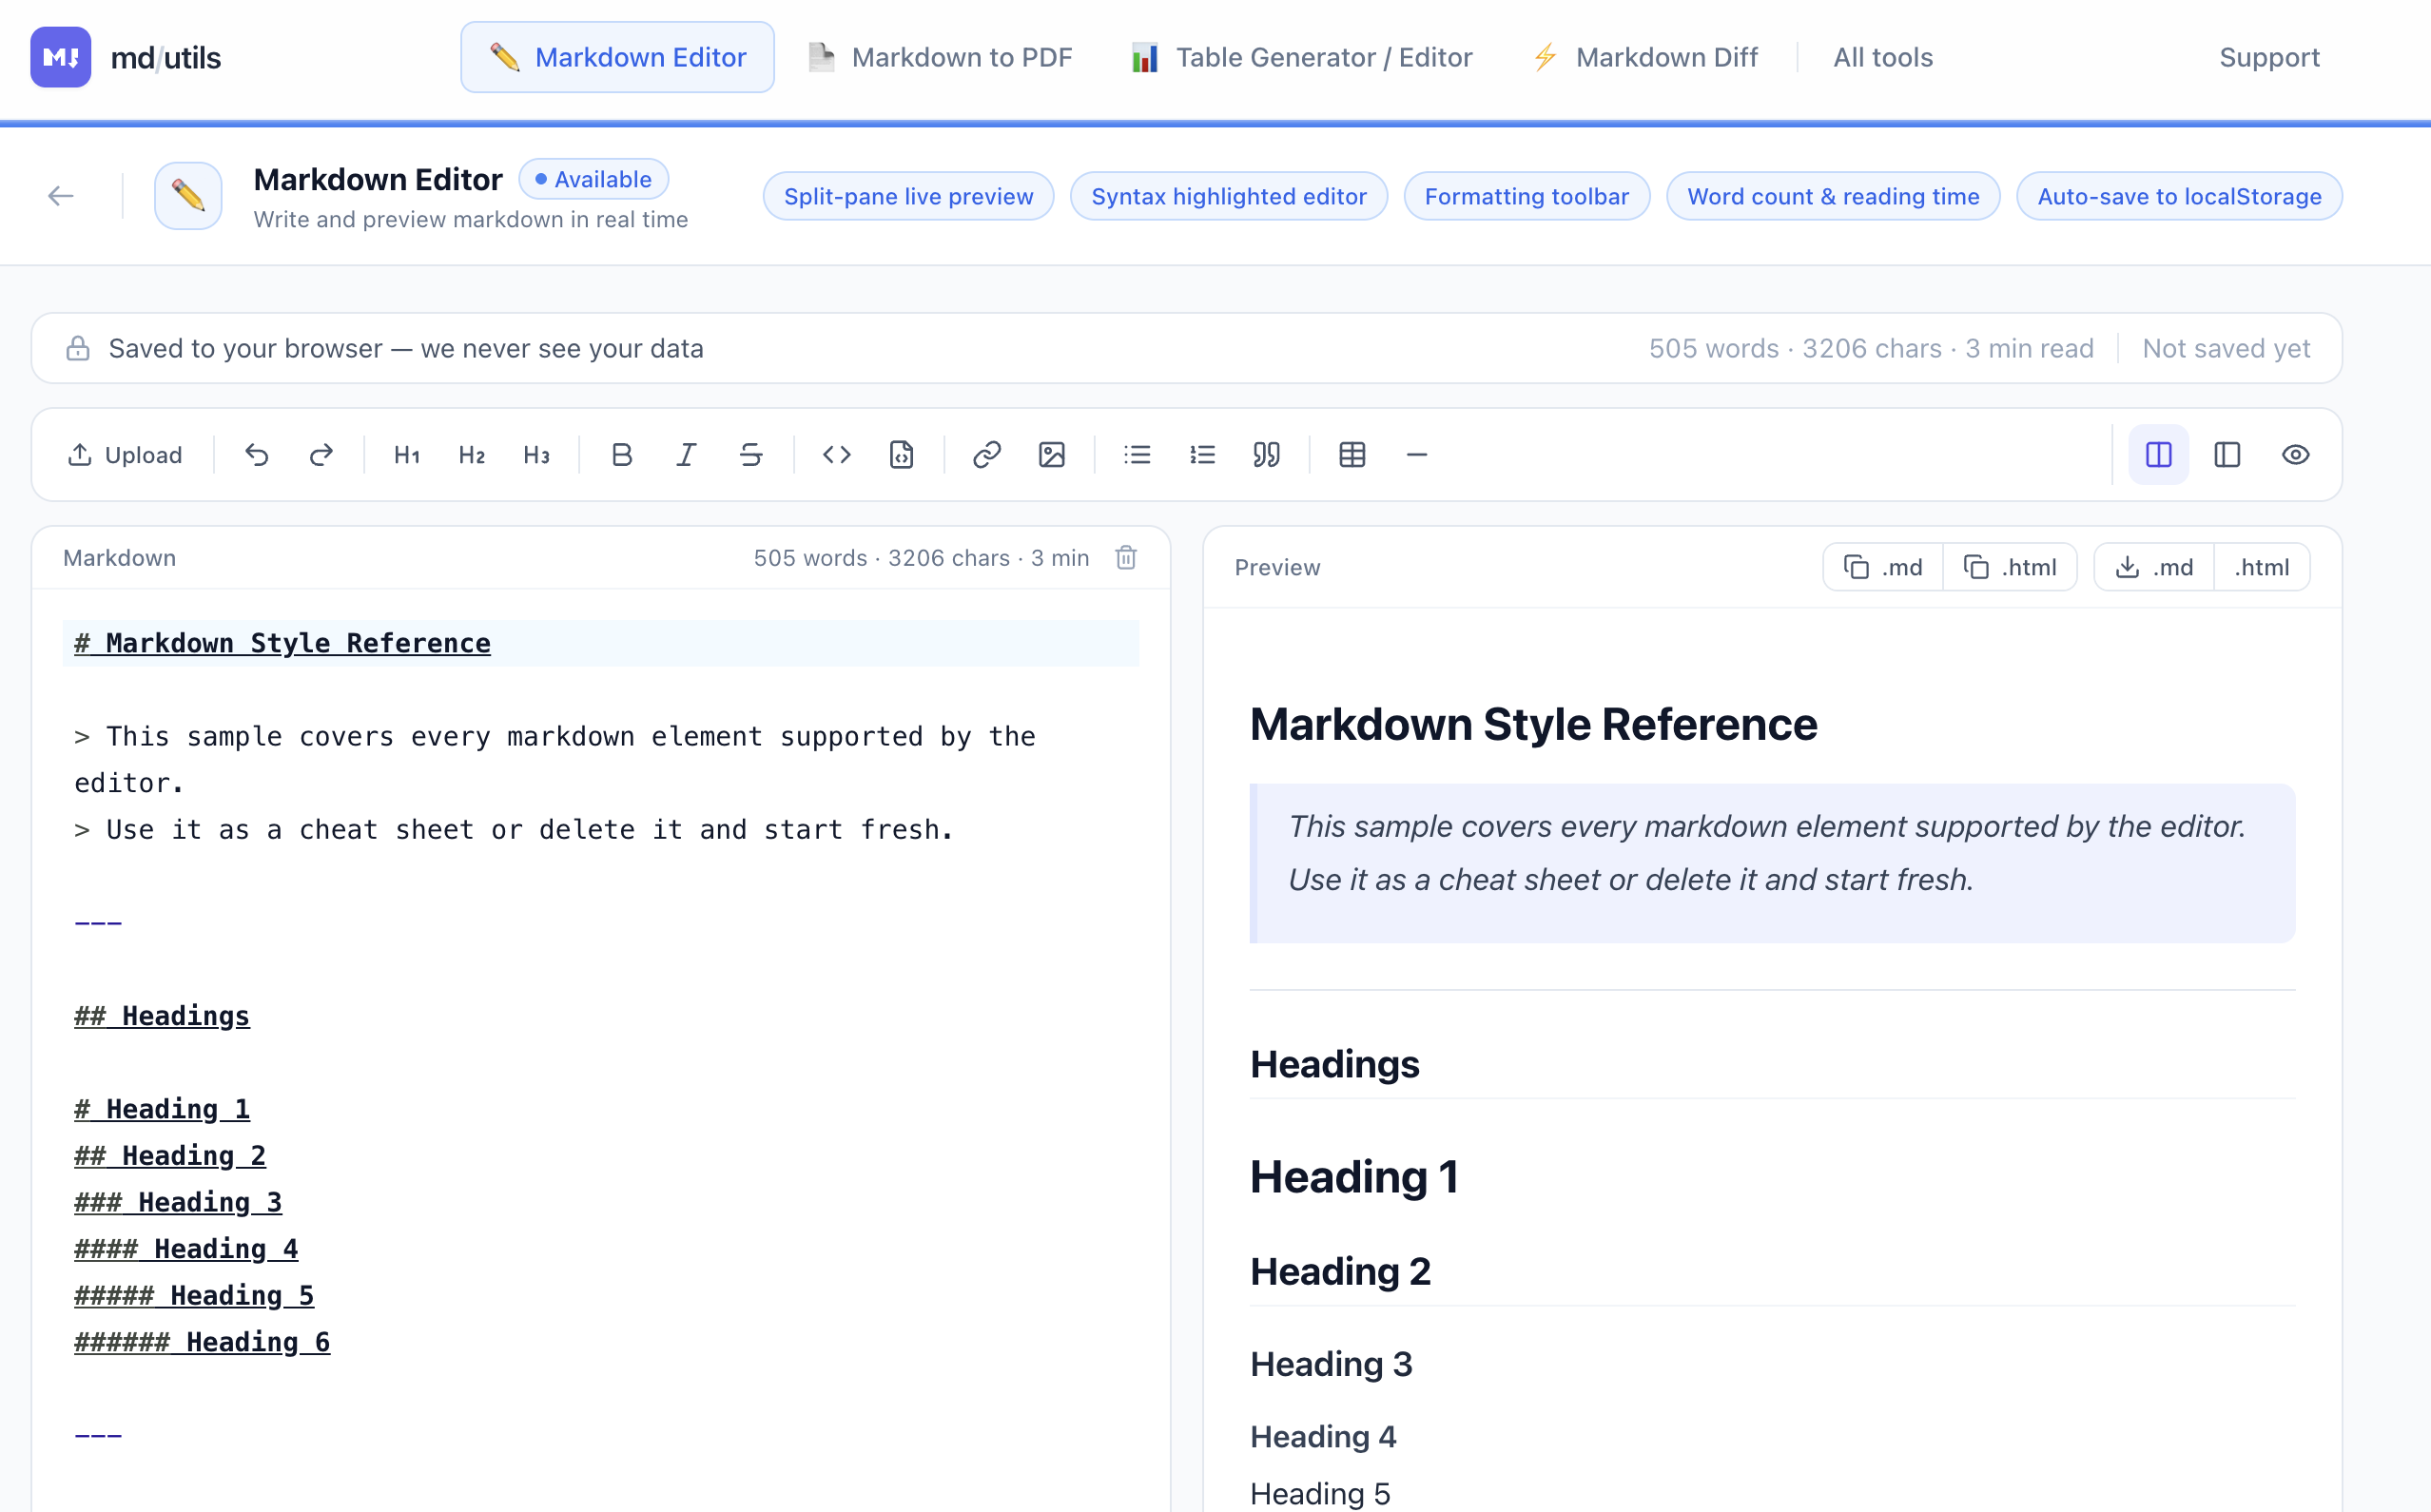The image size is (2431, 1512).
Task: Download the document as .md
Action: [x=2152, y=566]
